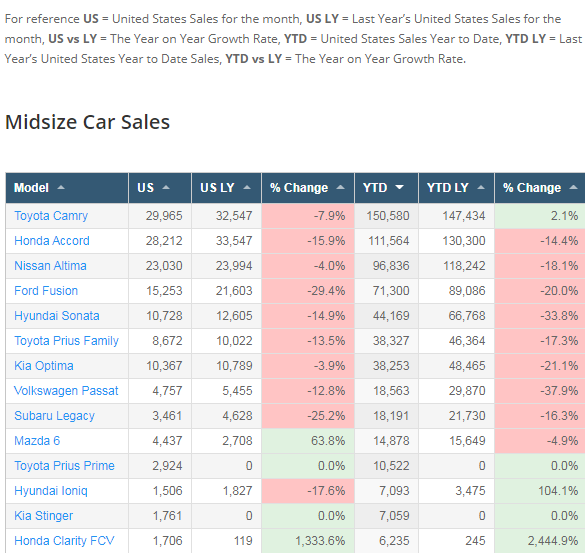This screenshot has width=585, height=553.
Task: Sort by last % Change column arrow
Action: [x=573, y=187]
